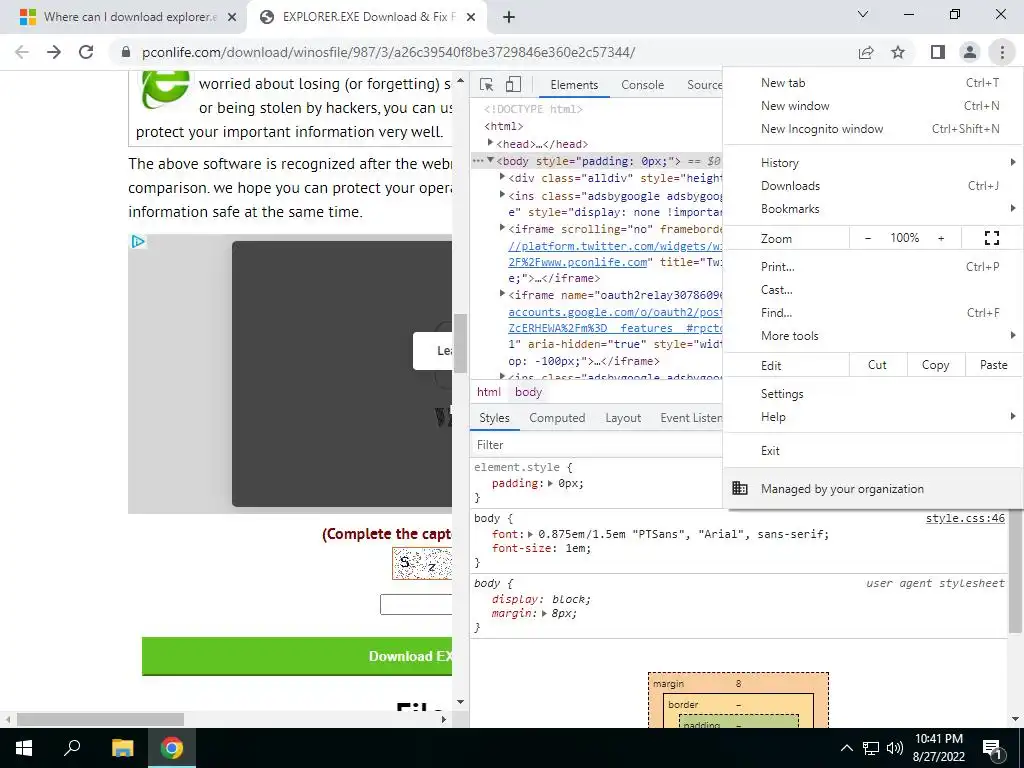Click the fullscreen icon next to Zoom
This screenshot has height=768, width=1024.
pyautogui.click(x=991, y=238)
